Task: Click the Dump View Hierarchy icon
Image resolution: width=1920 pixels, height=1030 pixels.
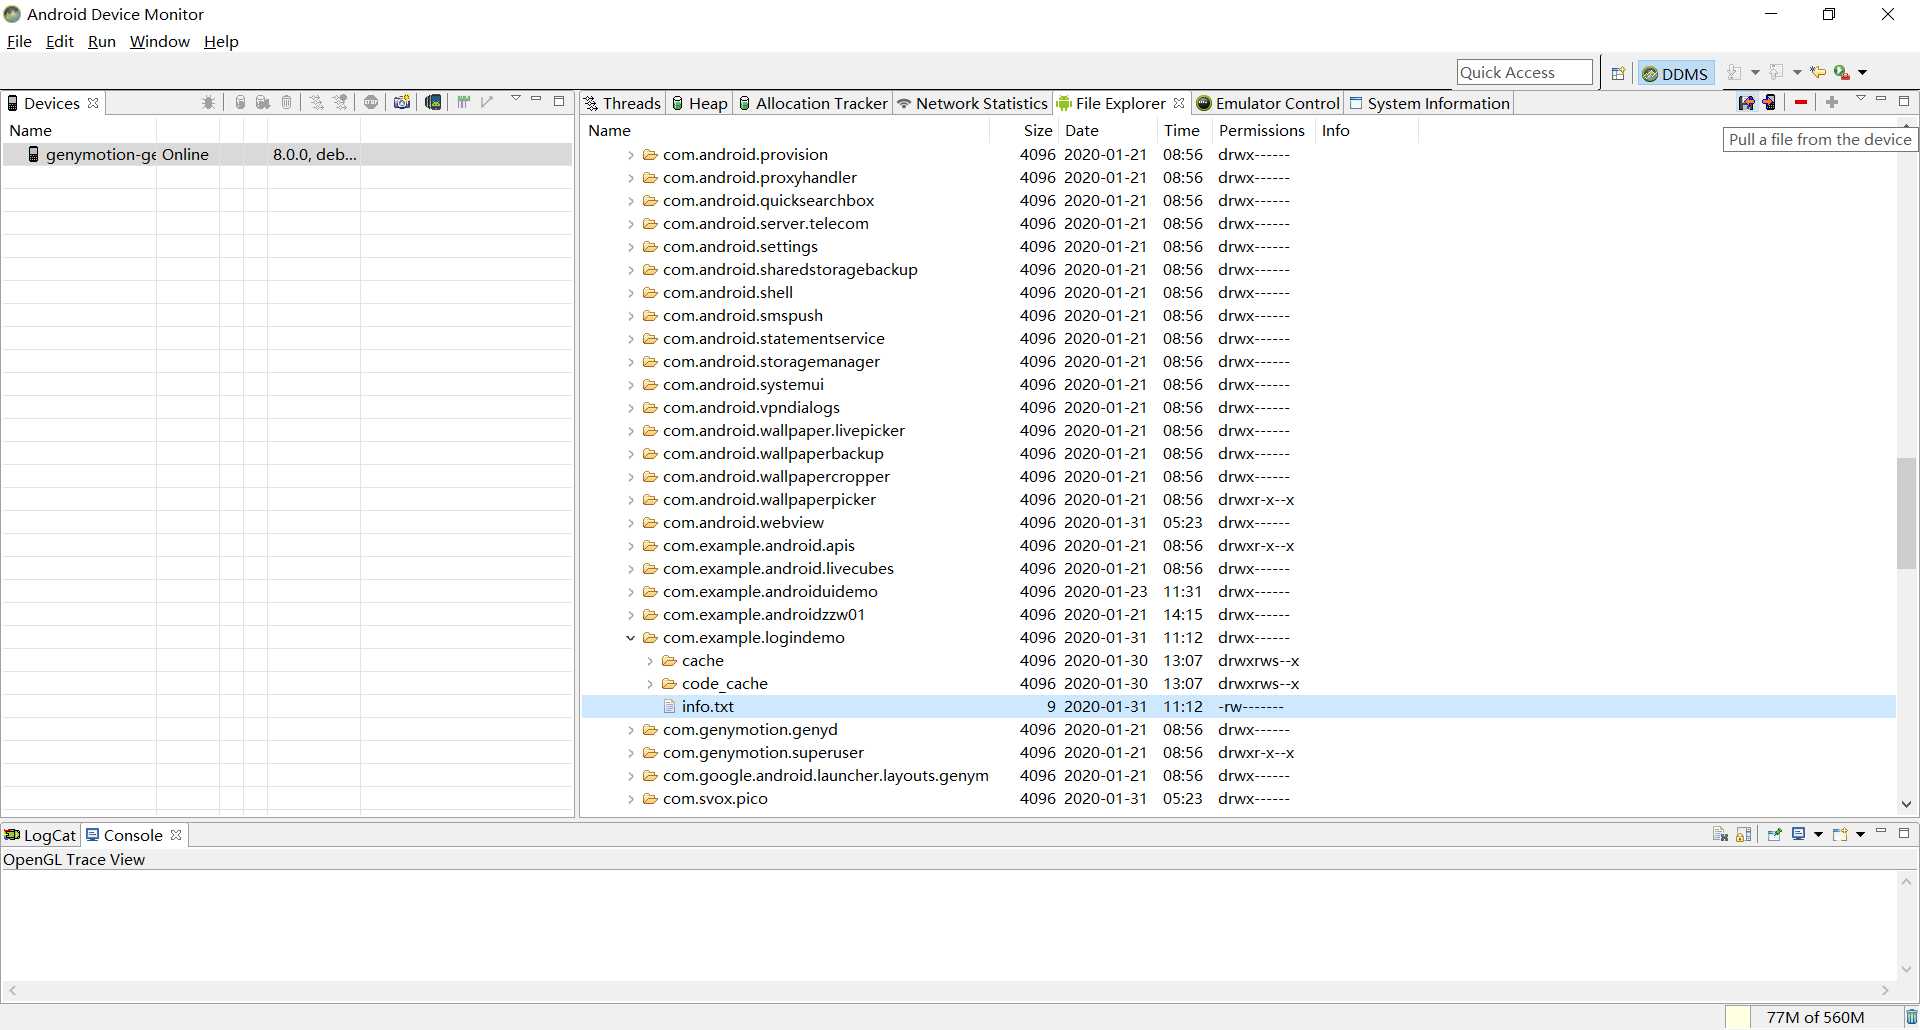Action: point(433,102)
